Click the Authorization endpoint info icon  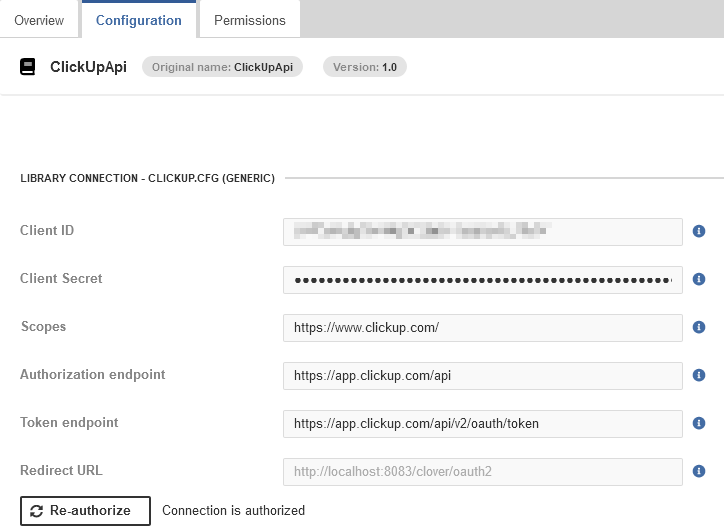[x=699, y=375]
